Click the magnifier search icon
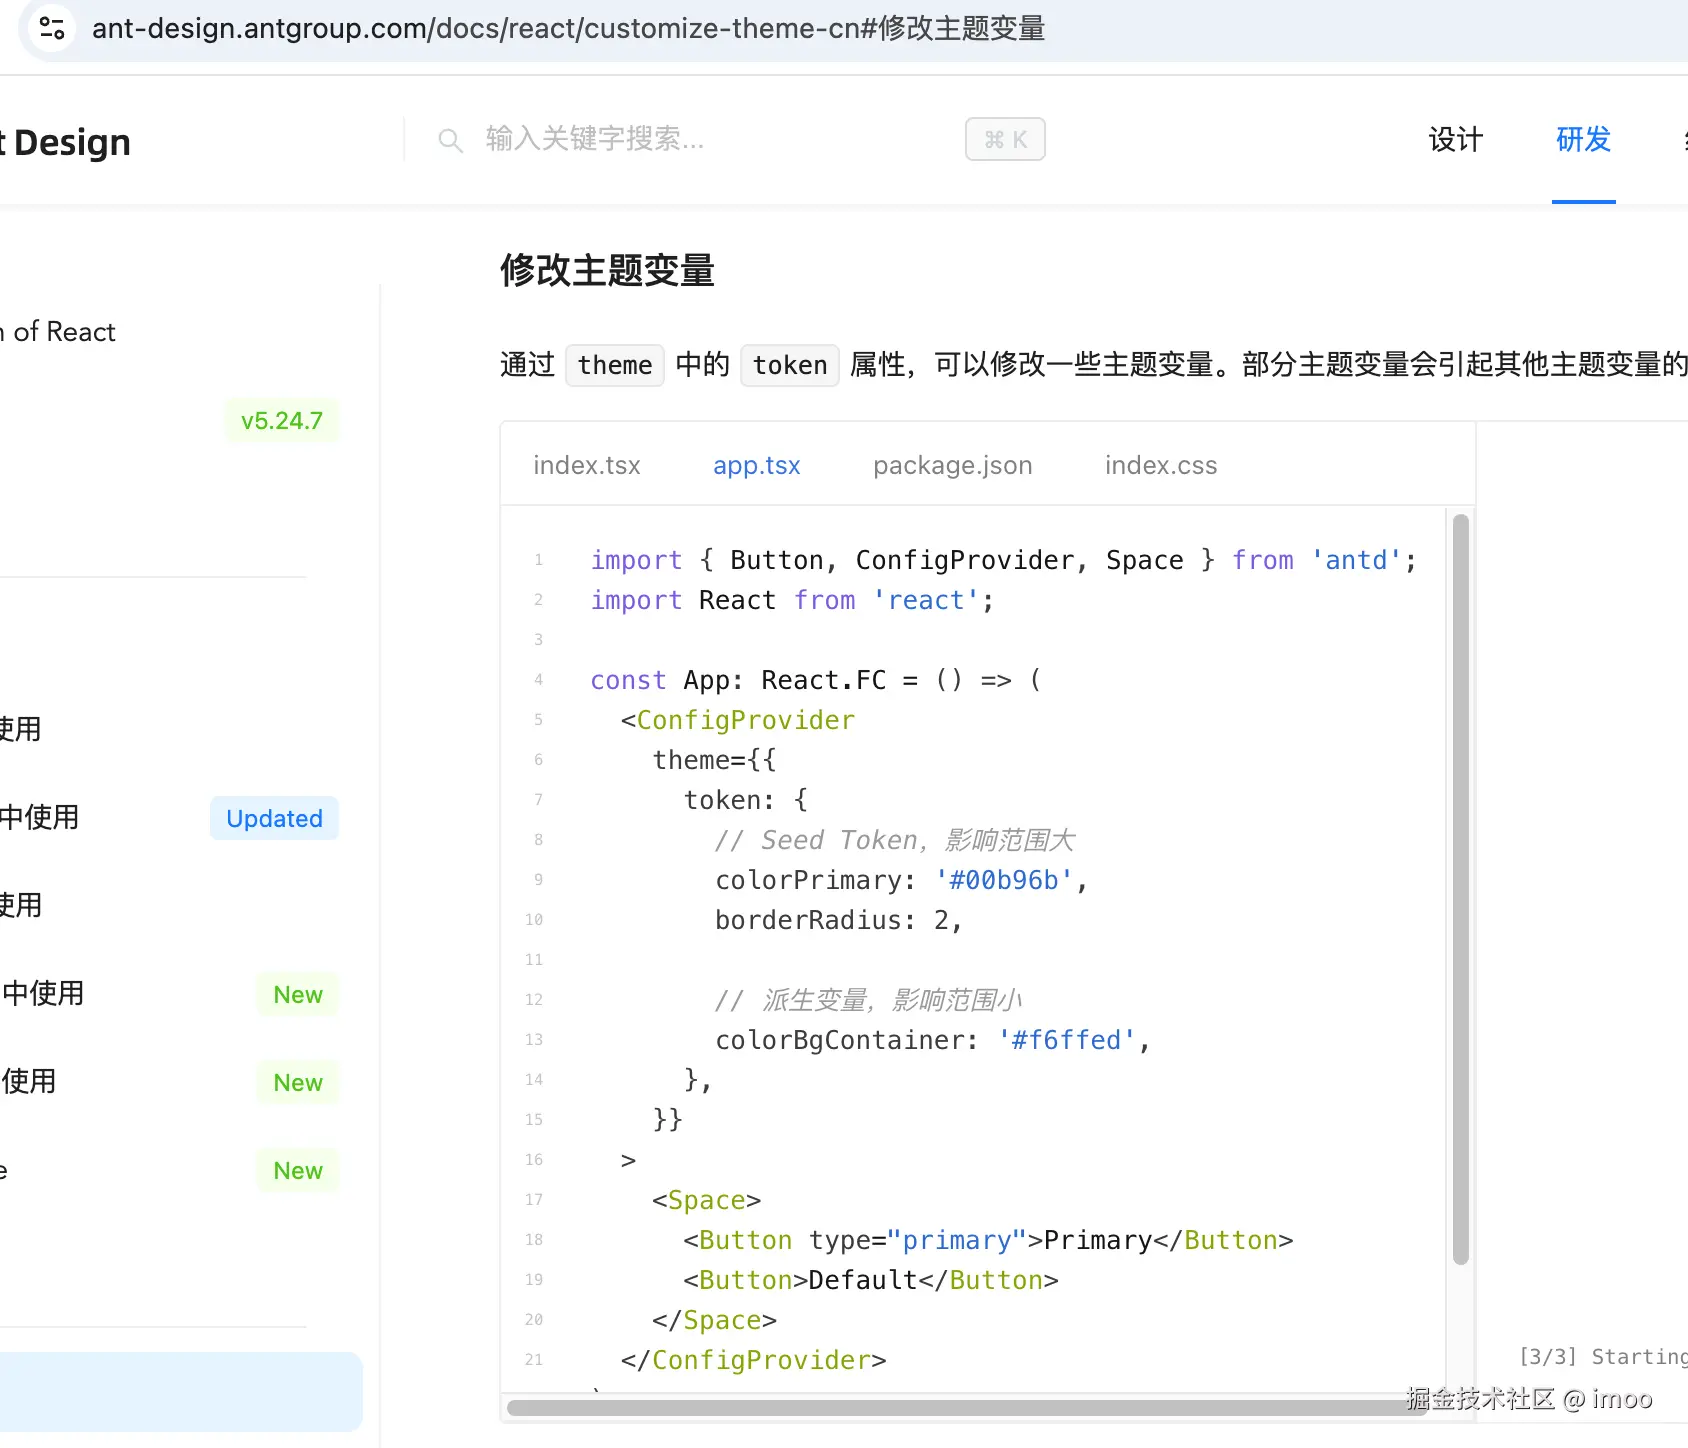This screenshot has height=1448, width=1688. point(450,141)
